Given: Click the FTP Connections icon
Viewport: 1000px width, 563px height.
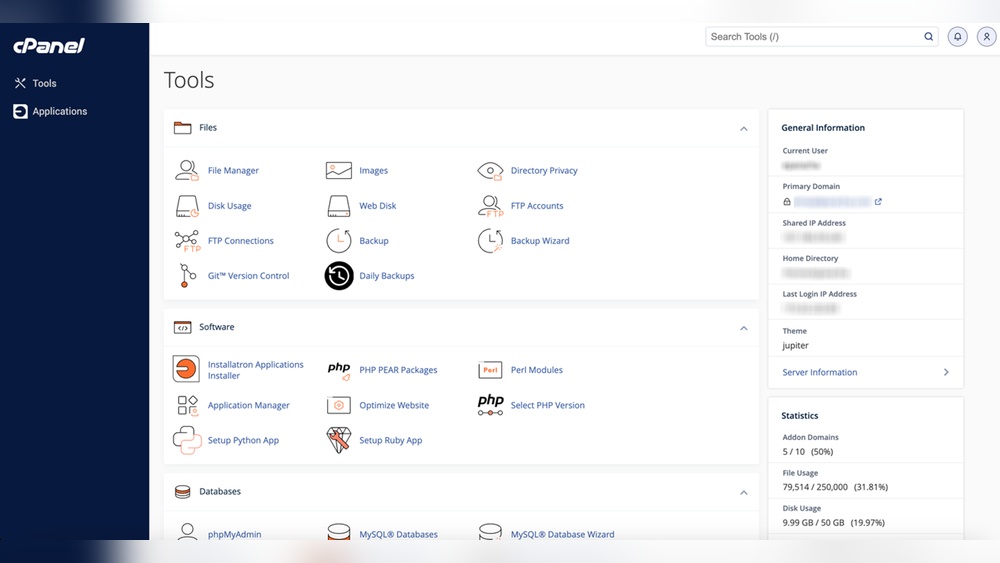Looking at the screenshot, I should [x=187, y=241].
